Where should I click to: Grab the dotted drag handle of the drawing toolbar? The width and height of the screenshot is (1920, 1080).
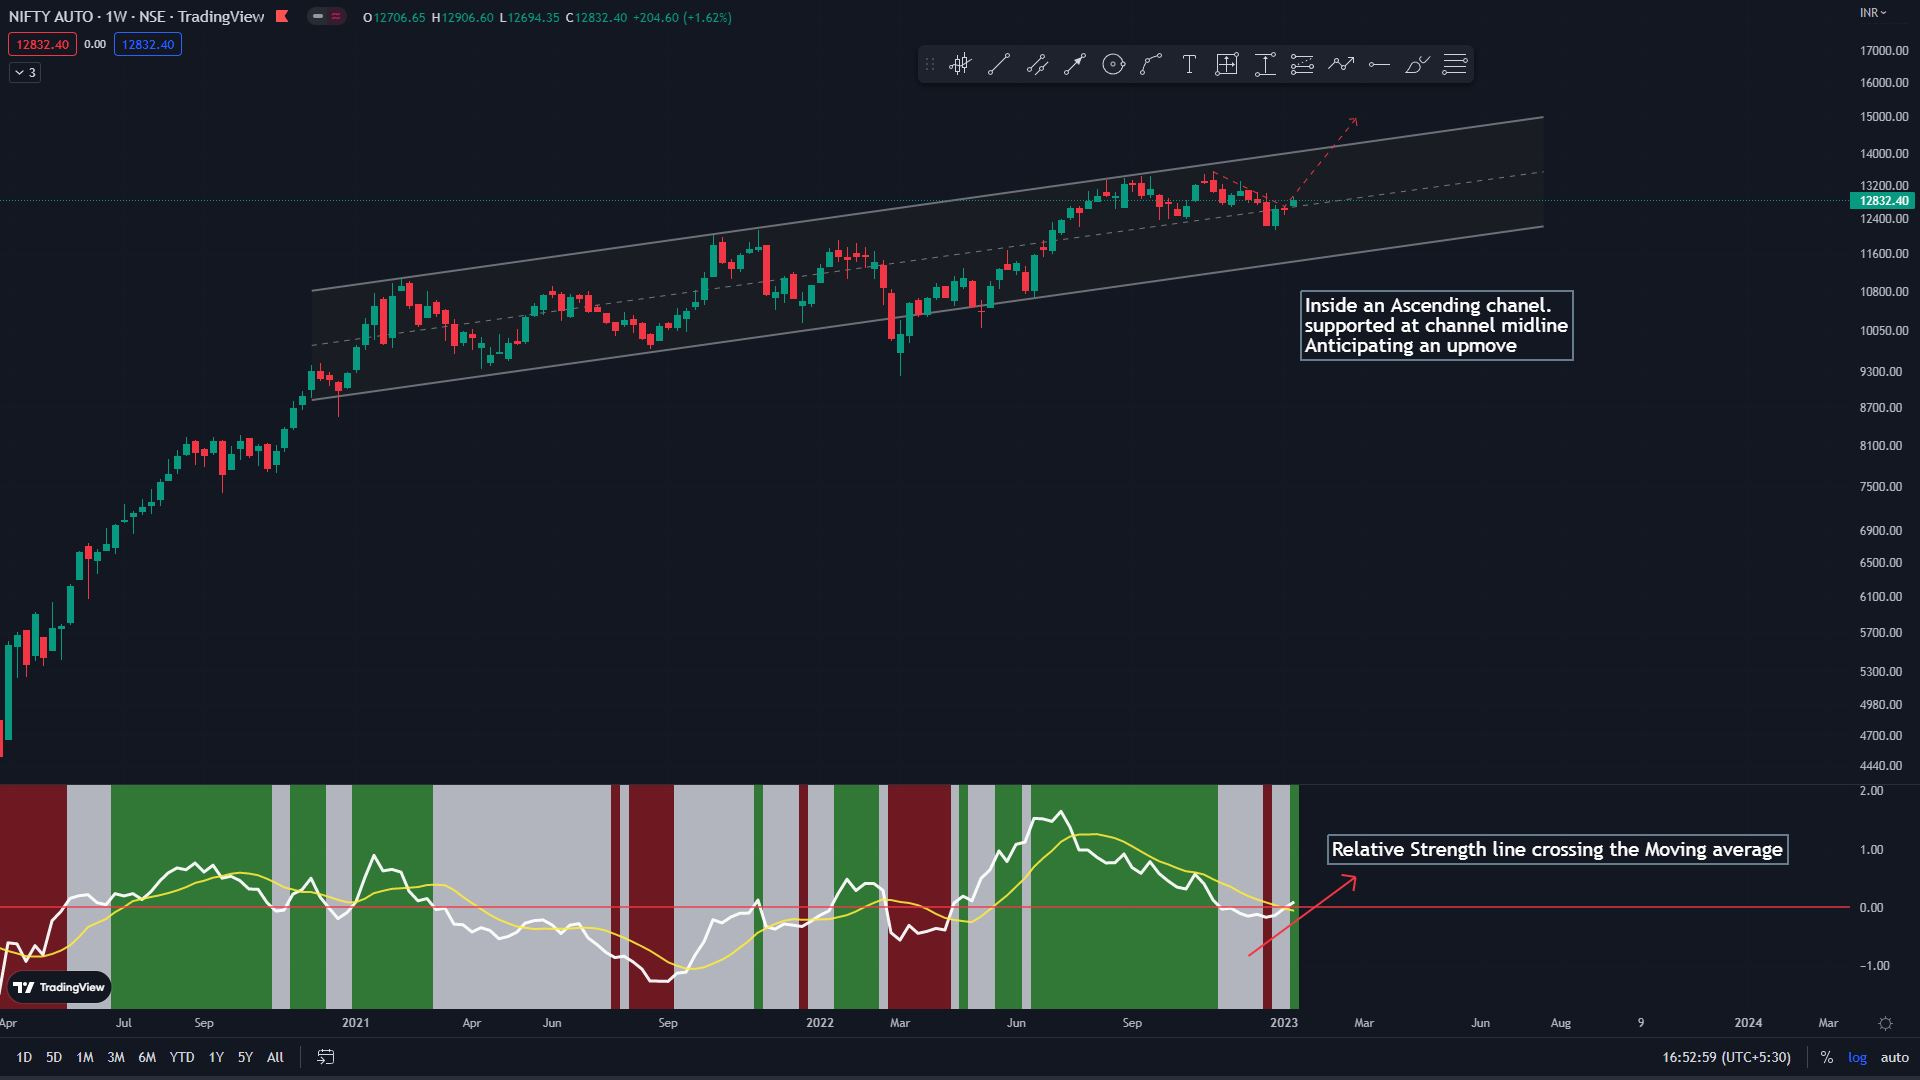tap(930, 64)
